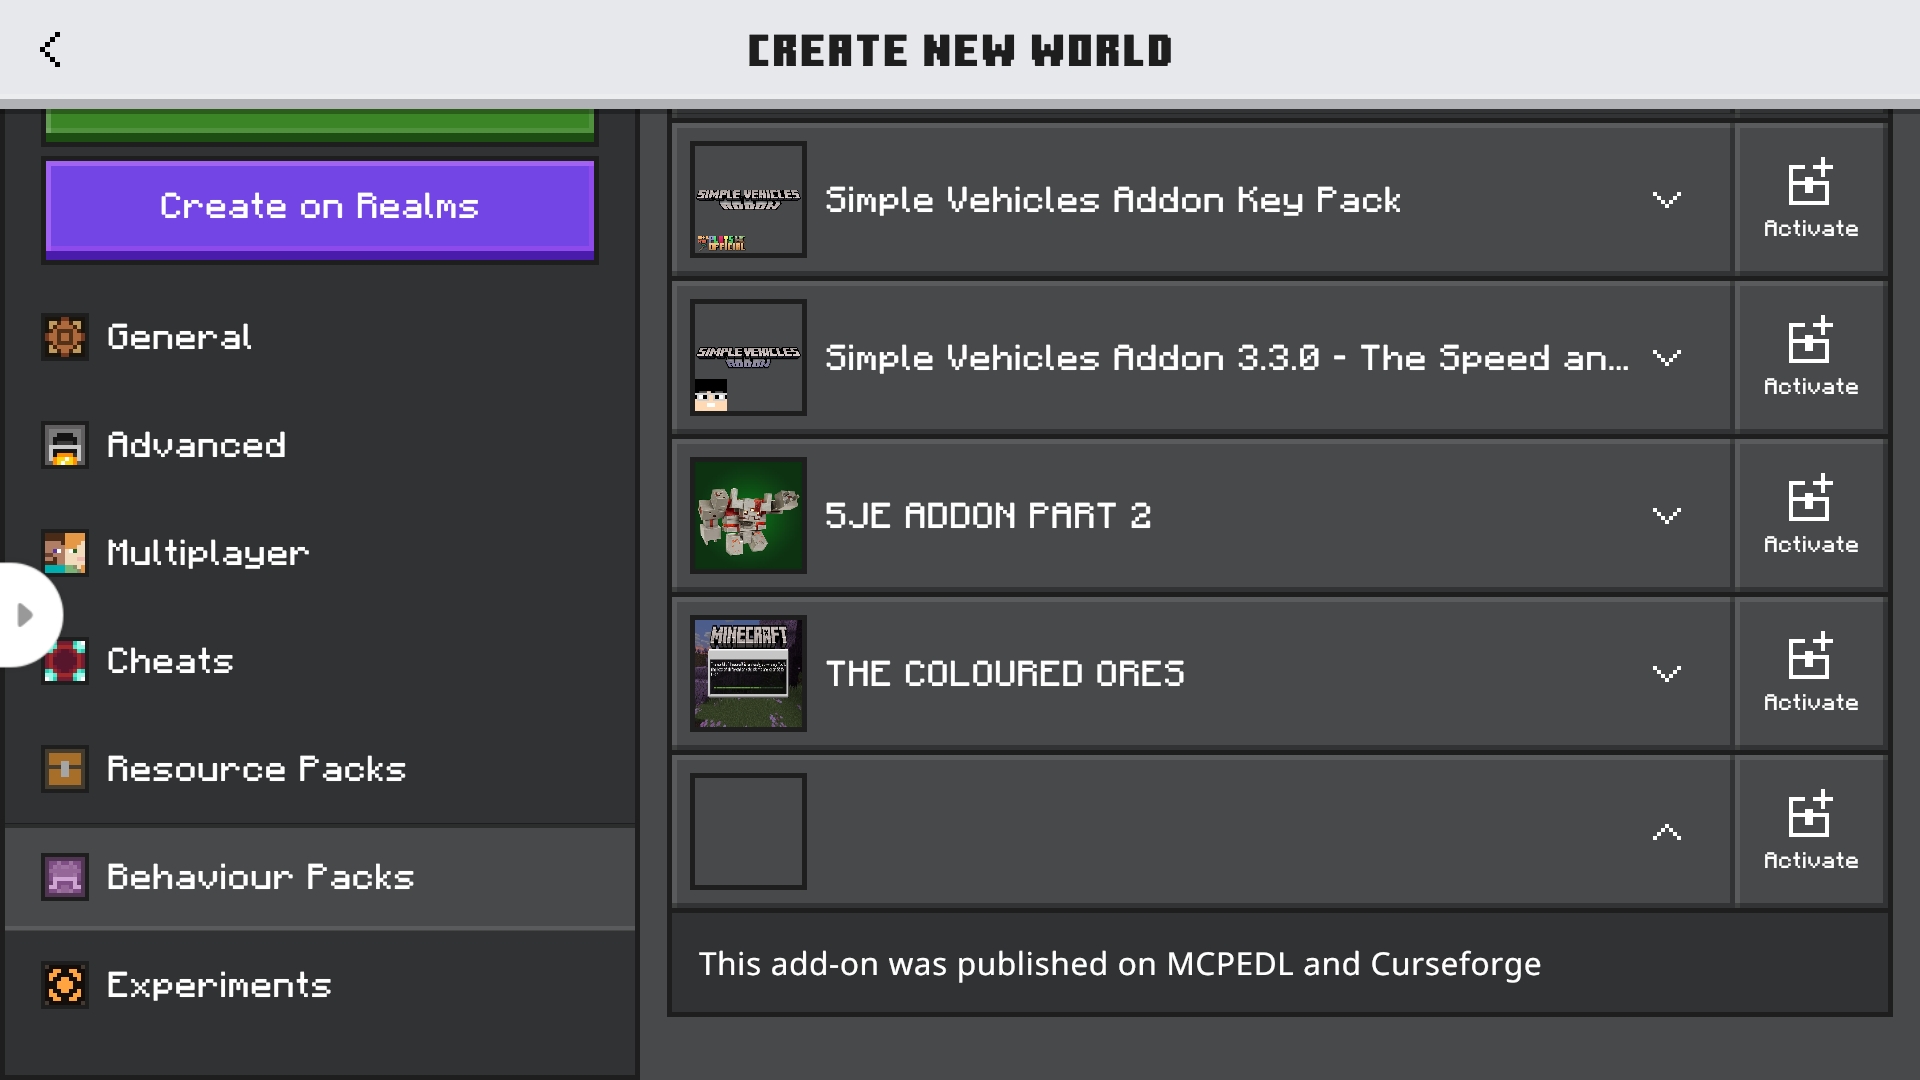Activate THE COLOURED ORES pack
The image size is (1920, 1080).
pos(1810,673)
